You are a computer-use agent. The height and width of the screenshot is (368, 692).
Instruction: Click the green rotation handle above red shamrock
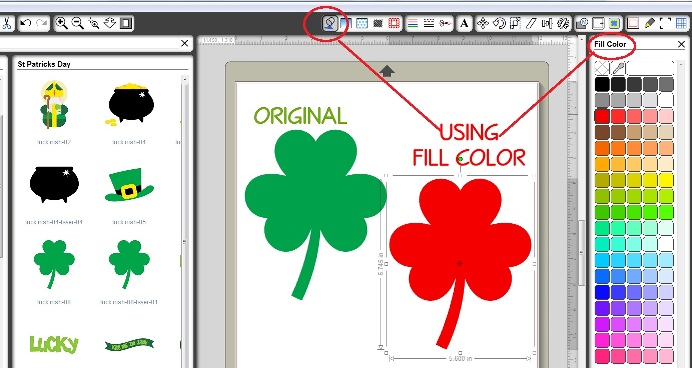[x=460, y=159]
